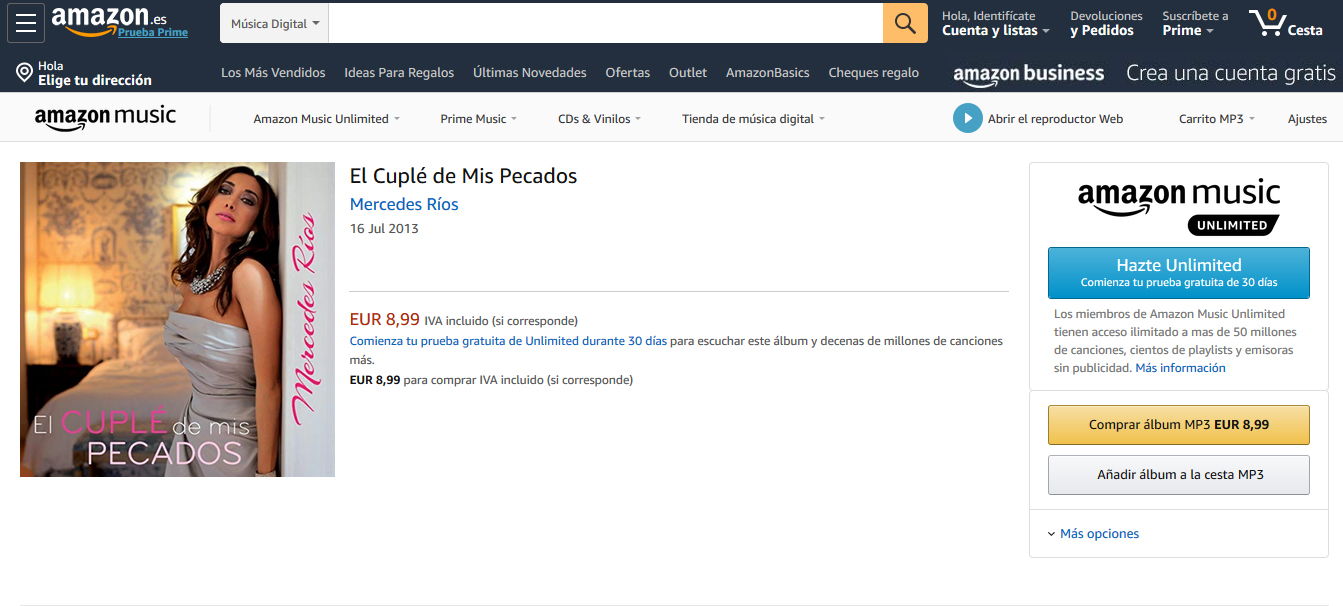Click the play icon for web player
The image size is (1343, 606).
click(967, 118)
